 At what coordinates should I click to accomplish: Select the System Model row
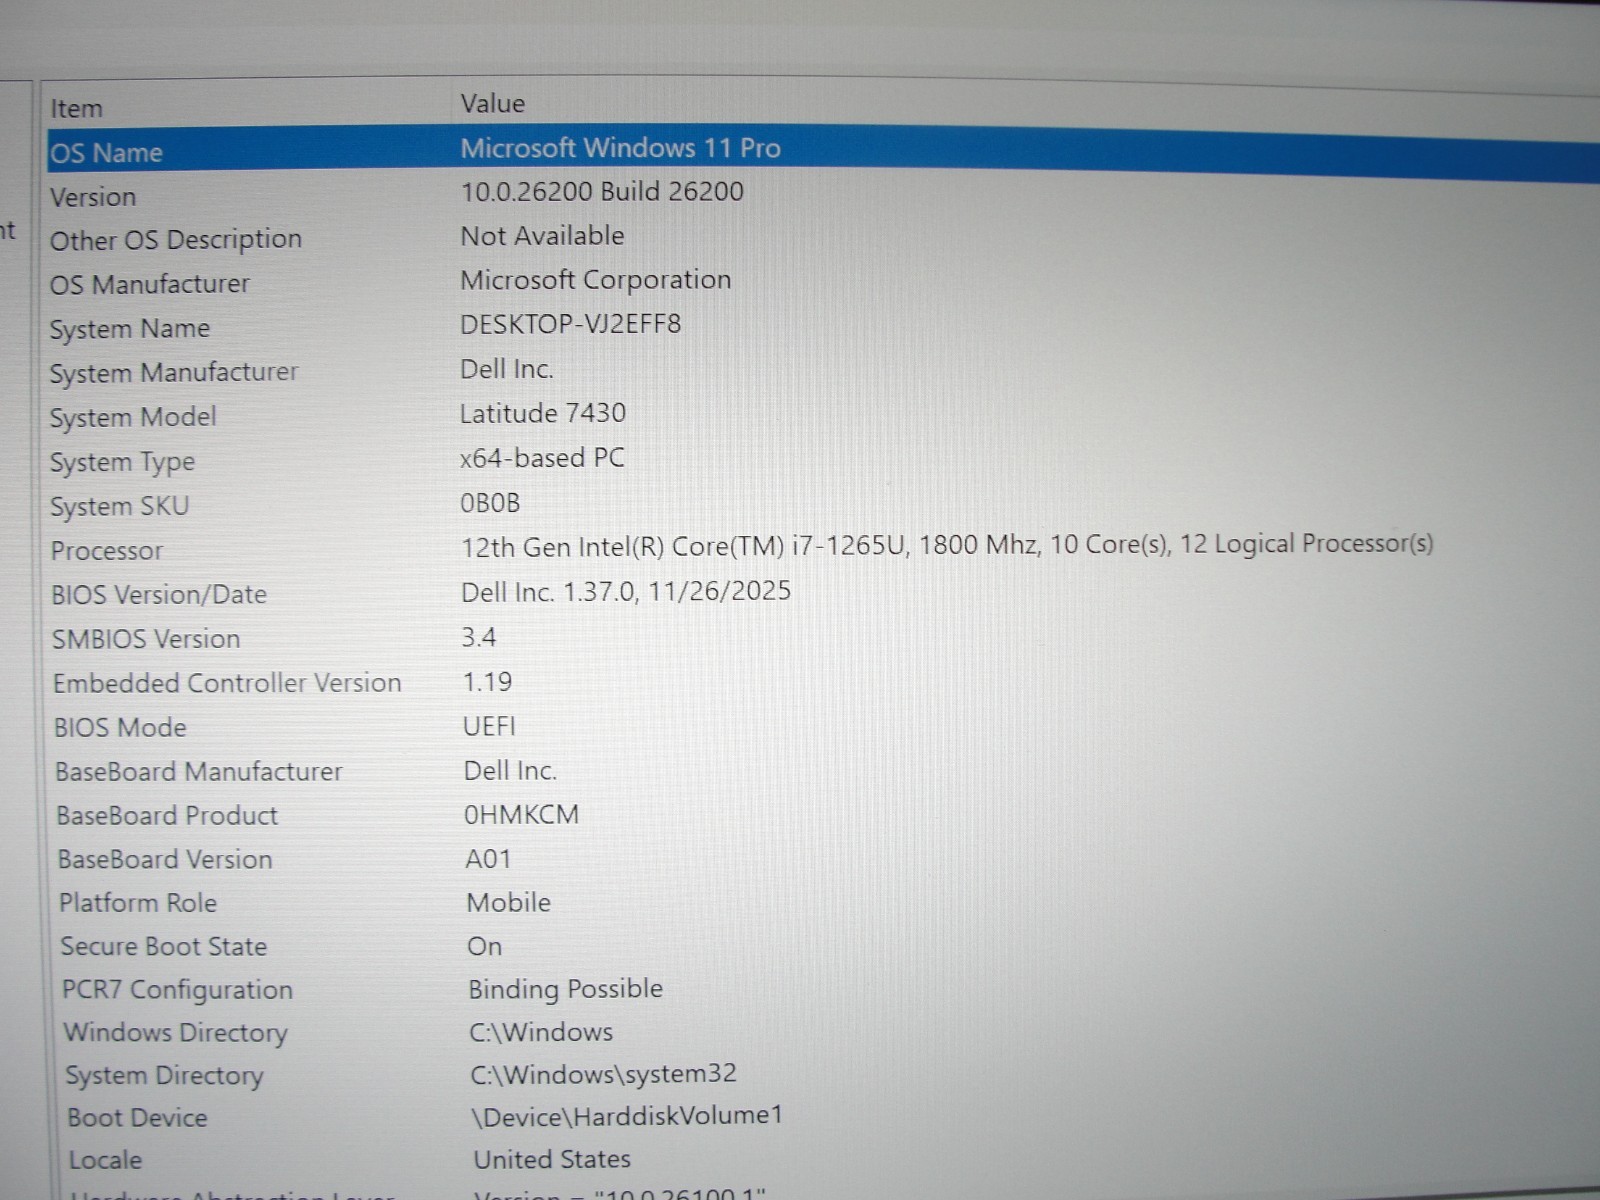pyautogui.click(x=133, y=417)
